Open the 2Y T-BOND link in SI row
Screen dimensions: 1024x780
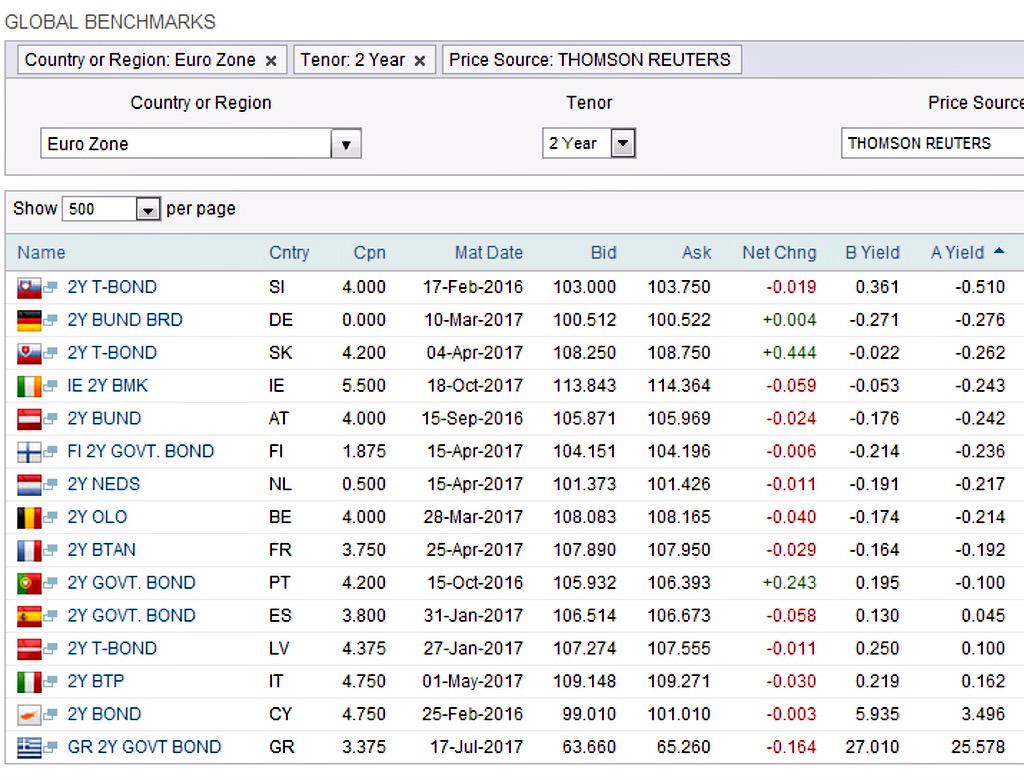pyautogui.click(x=112, y=287)
